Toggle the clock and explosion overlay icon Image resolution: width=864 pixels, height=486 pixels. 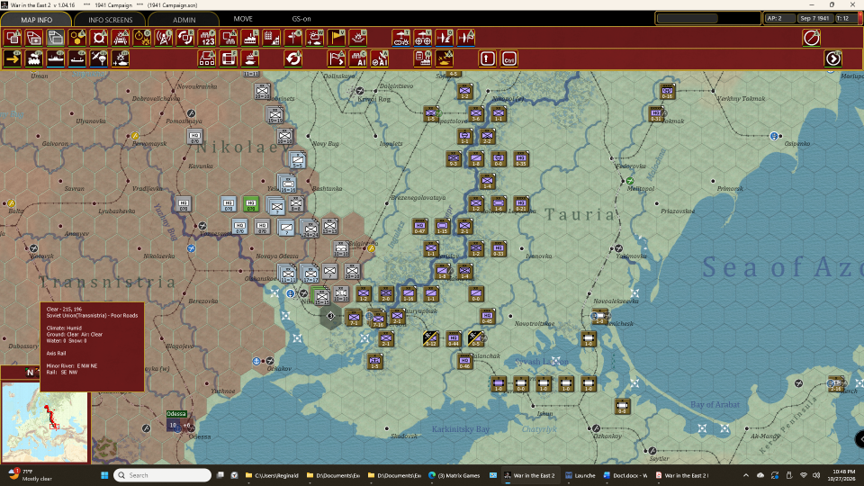pos(142,37)
